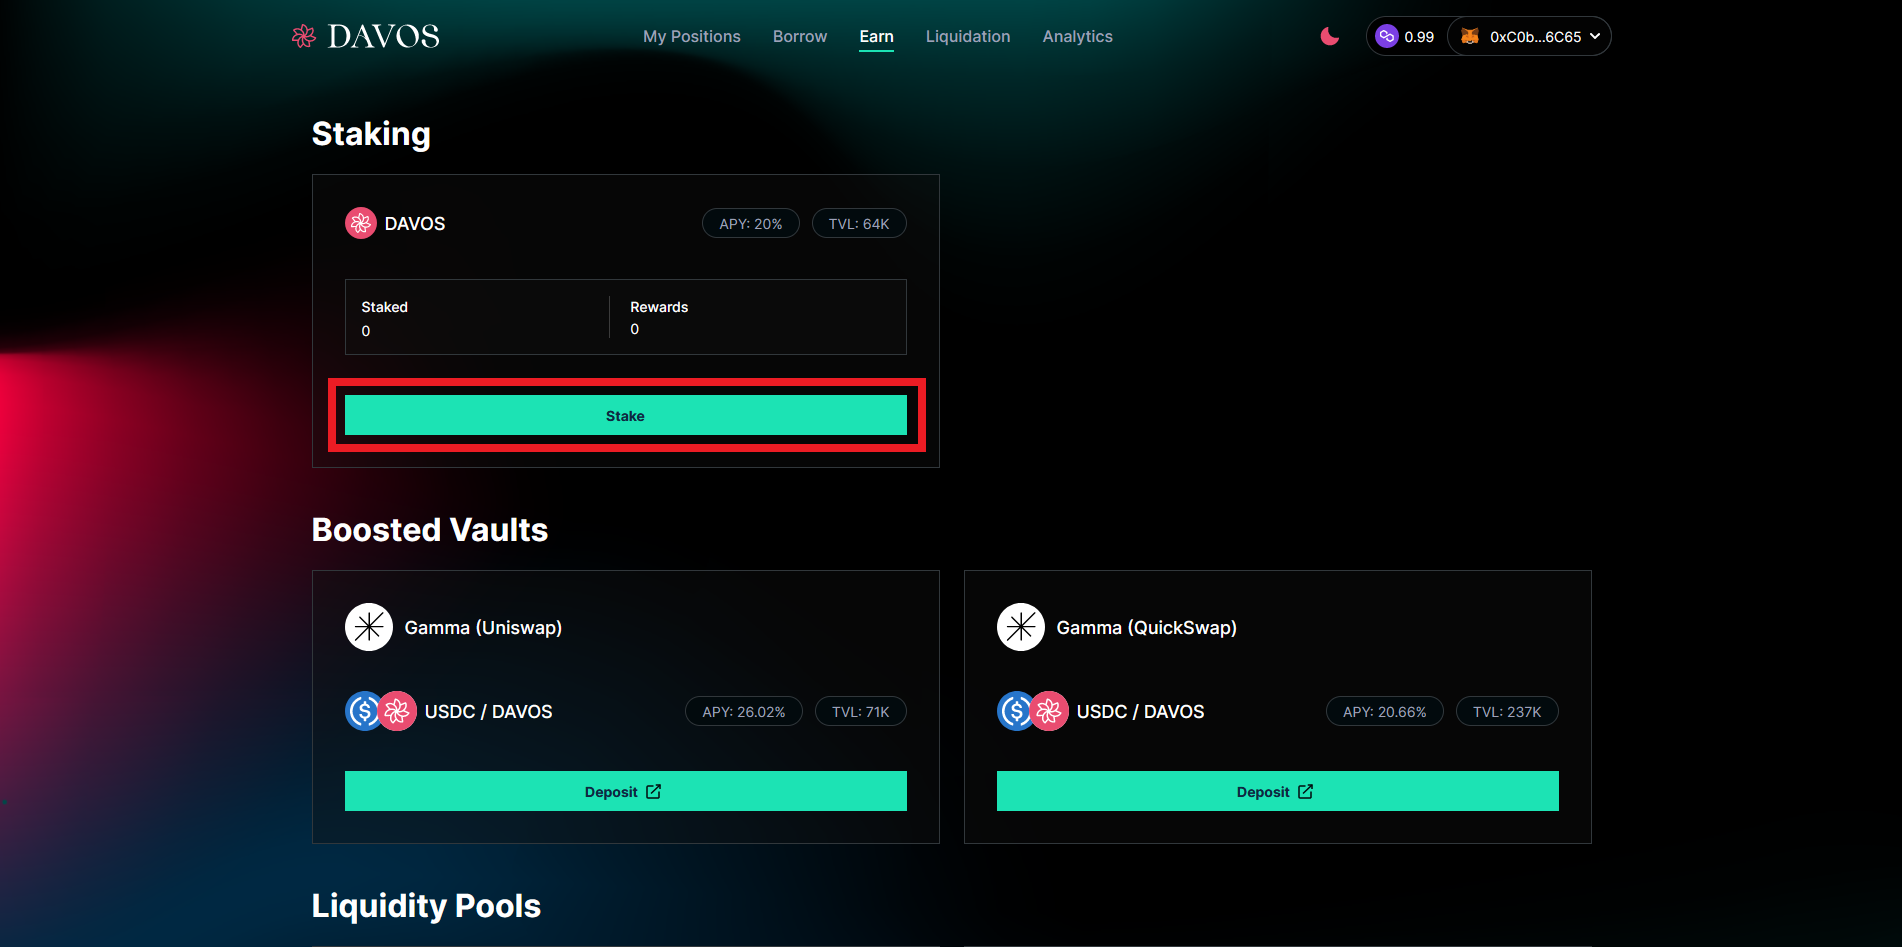
Task: Click the Uniswap USDC/DAVOS pair icon
Action: pos(381,711)
